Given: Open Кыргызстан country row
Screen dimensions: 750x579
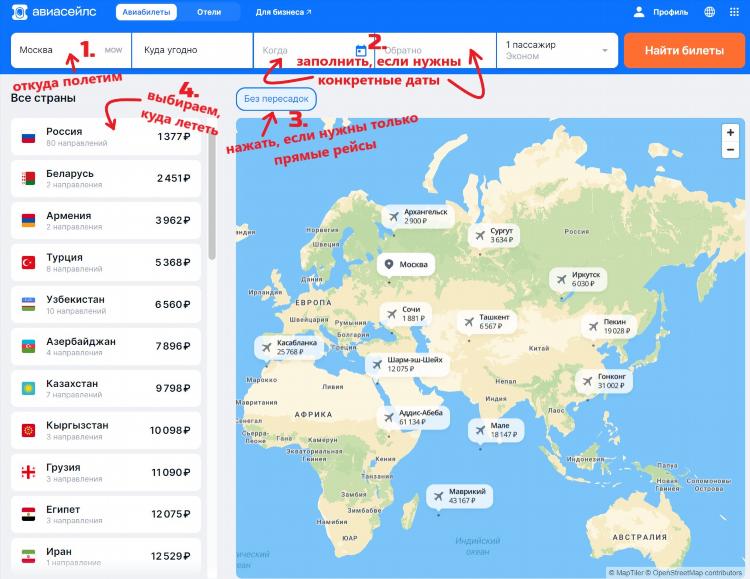Looking at the screenshot, I should pos(106,430).
